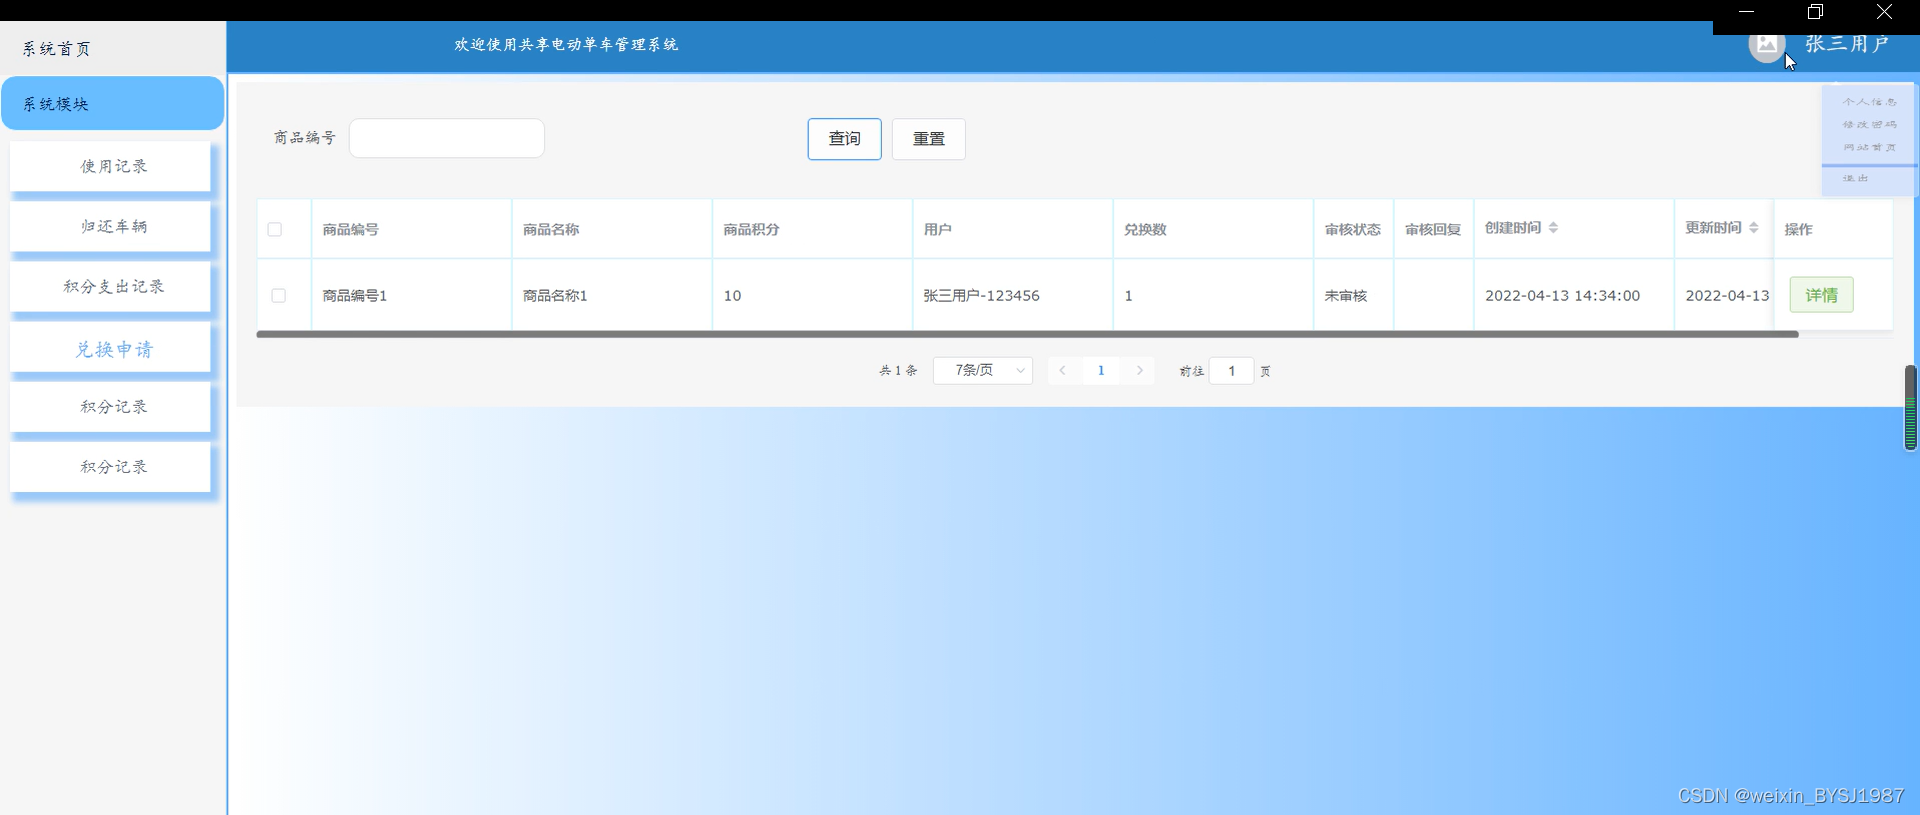
Task: Focus the 商品编号 search input field
Action: (447, 138)
